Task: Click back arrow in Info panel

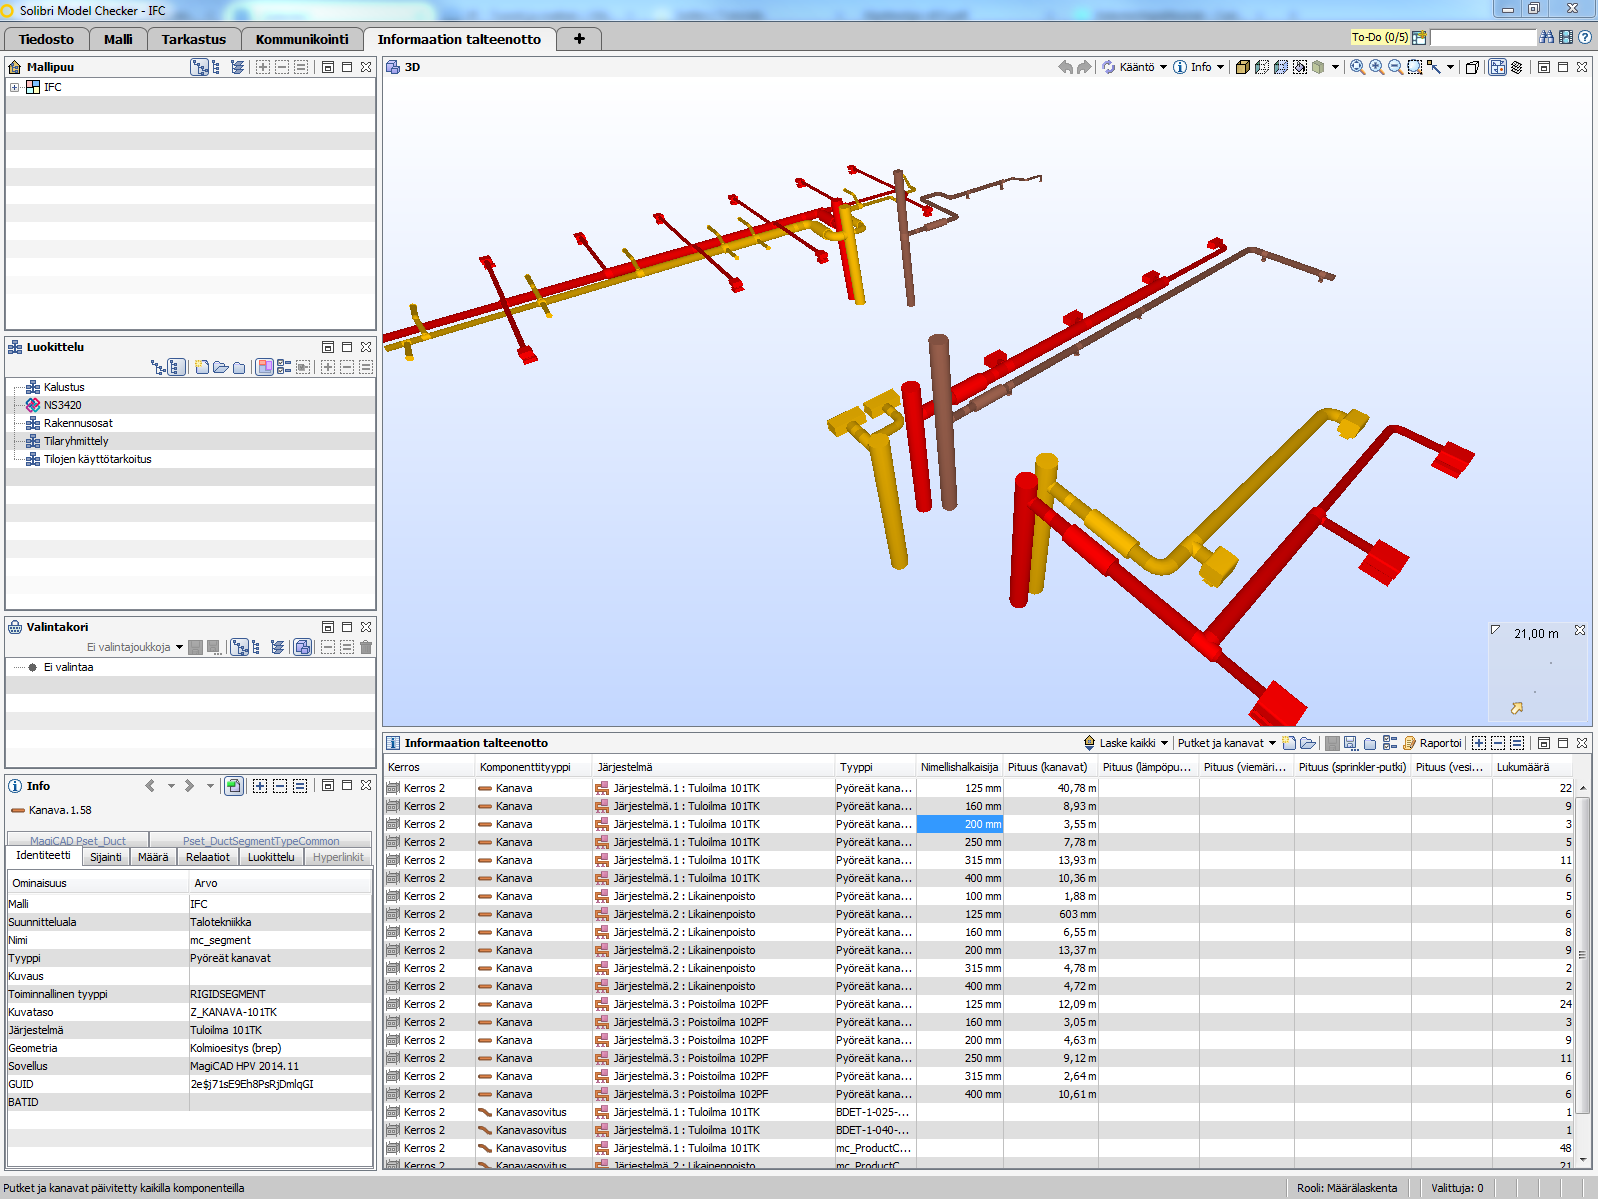Action: 150,786
